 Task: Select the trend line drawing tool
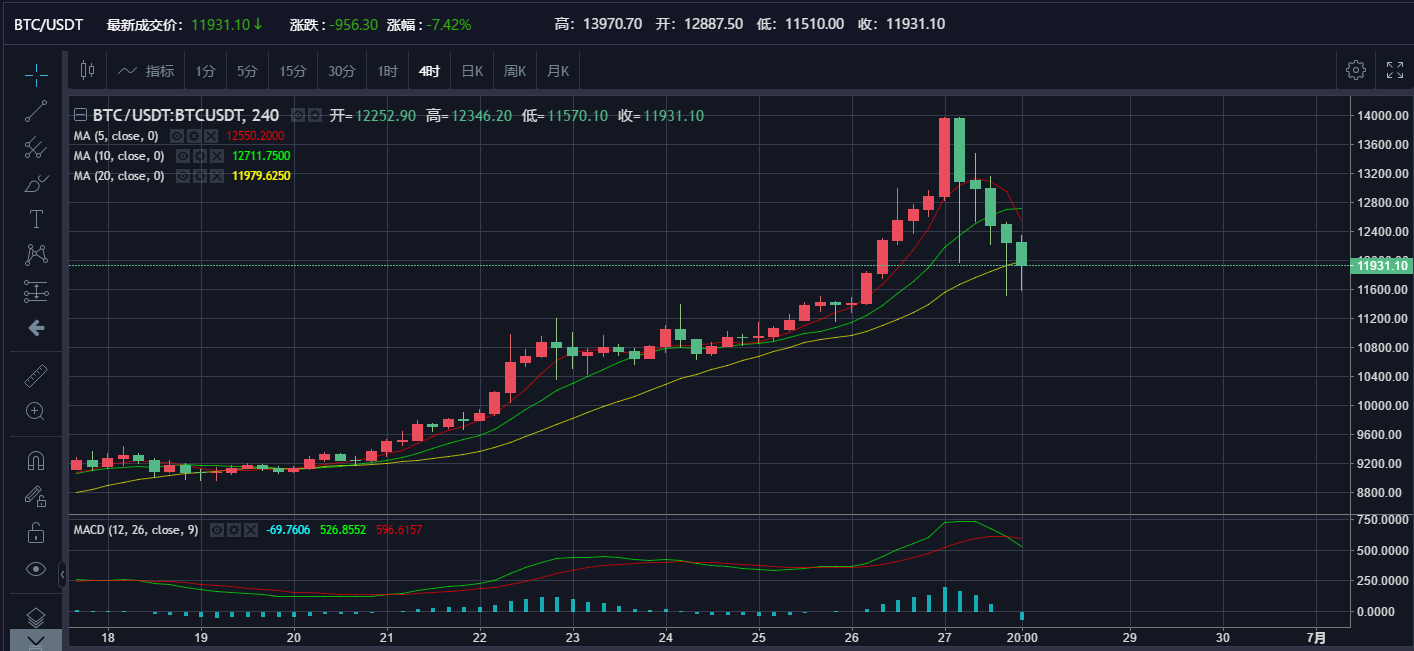(x=36, y=111)
